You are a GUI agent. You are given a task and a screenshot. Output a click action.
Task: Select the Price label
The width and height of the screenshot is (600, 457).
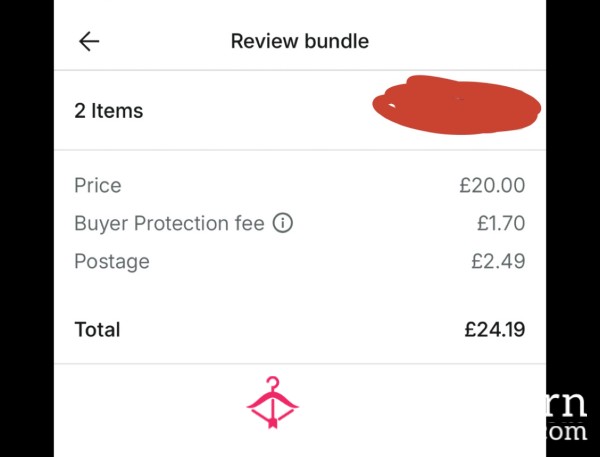[98, 186]
